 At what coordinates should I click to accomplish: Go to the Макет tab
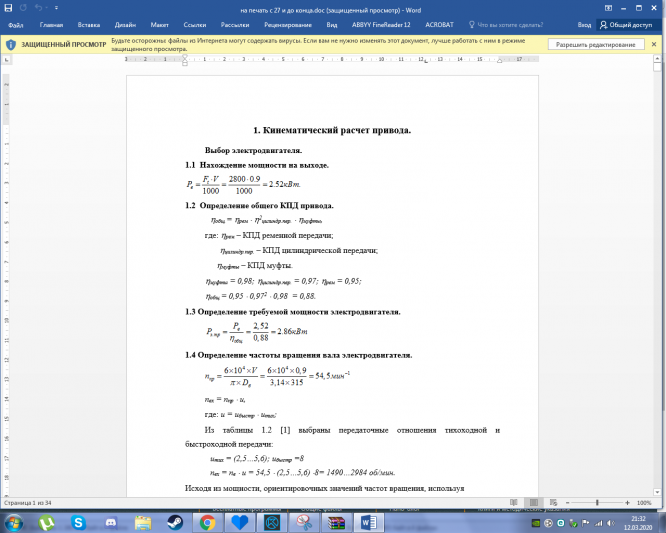[x=159, y=25]
